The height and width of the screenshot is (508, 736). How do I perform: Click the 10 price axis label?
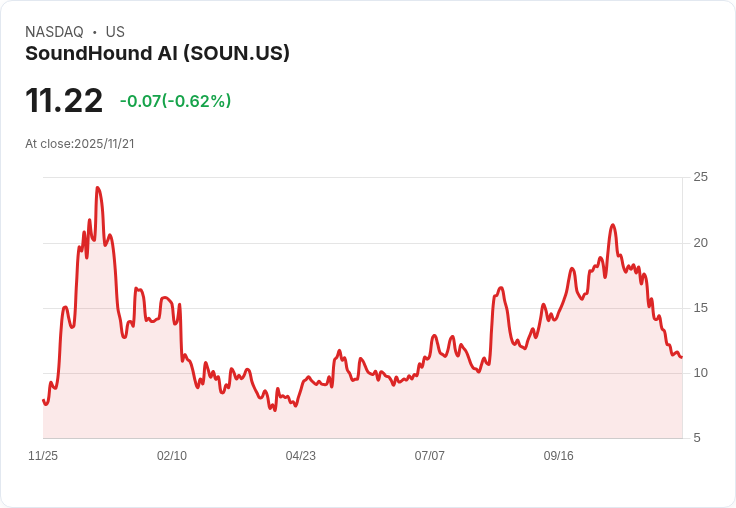tap(700, 373)
